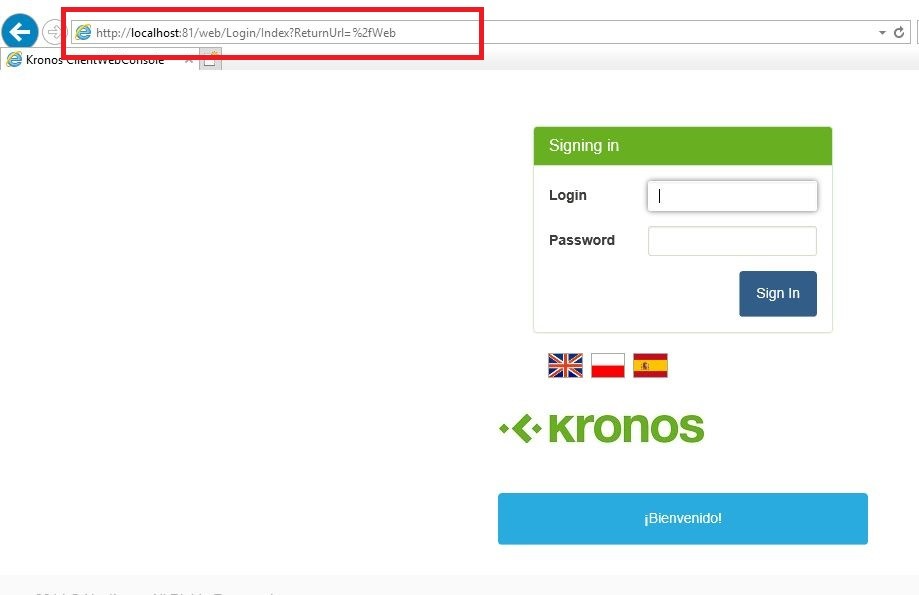The image size is (919, 595).
Task: Click the localhost URL in address bar
Action: pyautogui.click(x=246, y=33)
